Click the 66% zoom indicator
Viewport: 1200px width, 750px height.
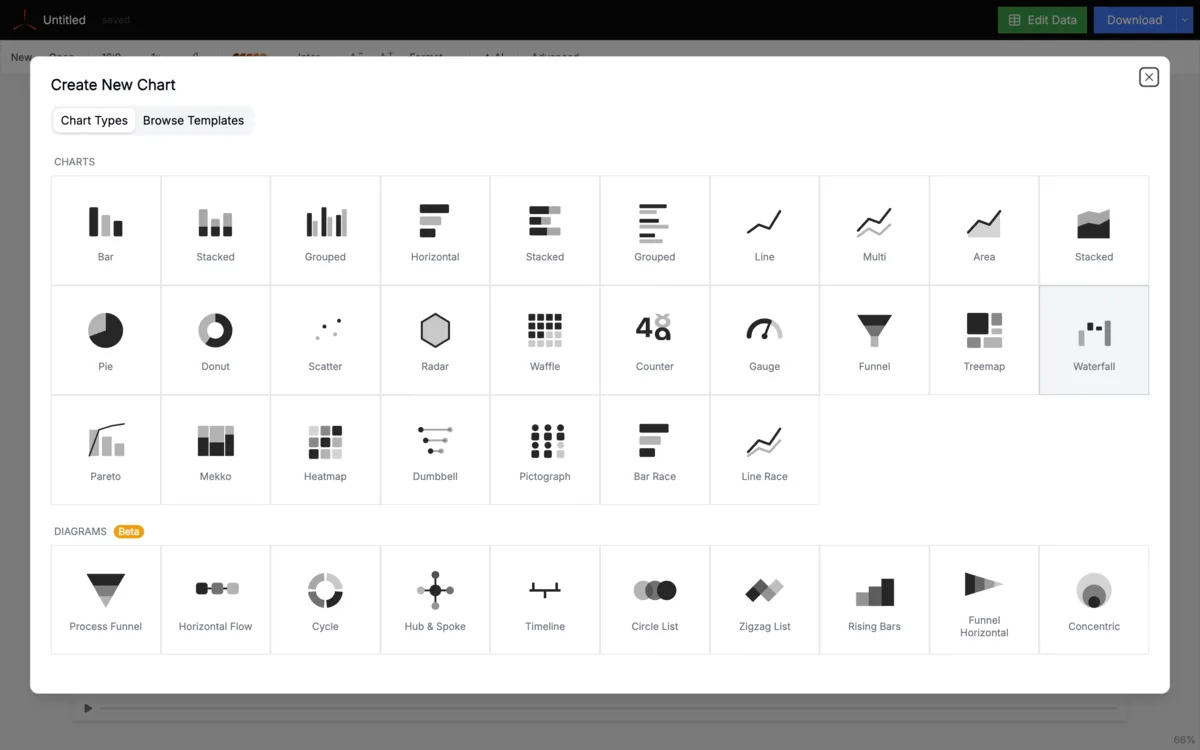click(x=1184, y=740)
